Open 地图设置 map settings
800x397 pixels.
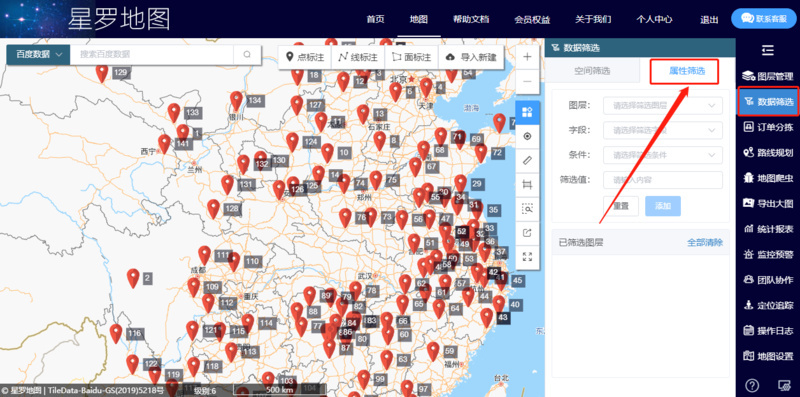pos(768,356)
